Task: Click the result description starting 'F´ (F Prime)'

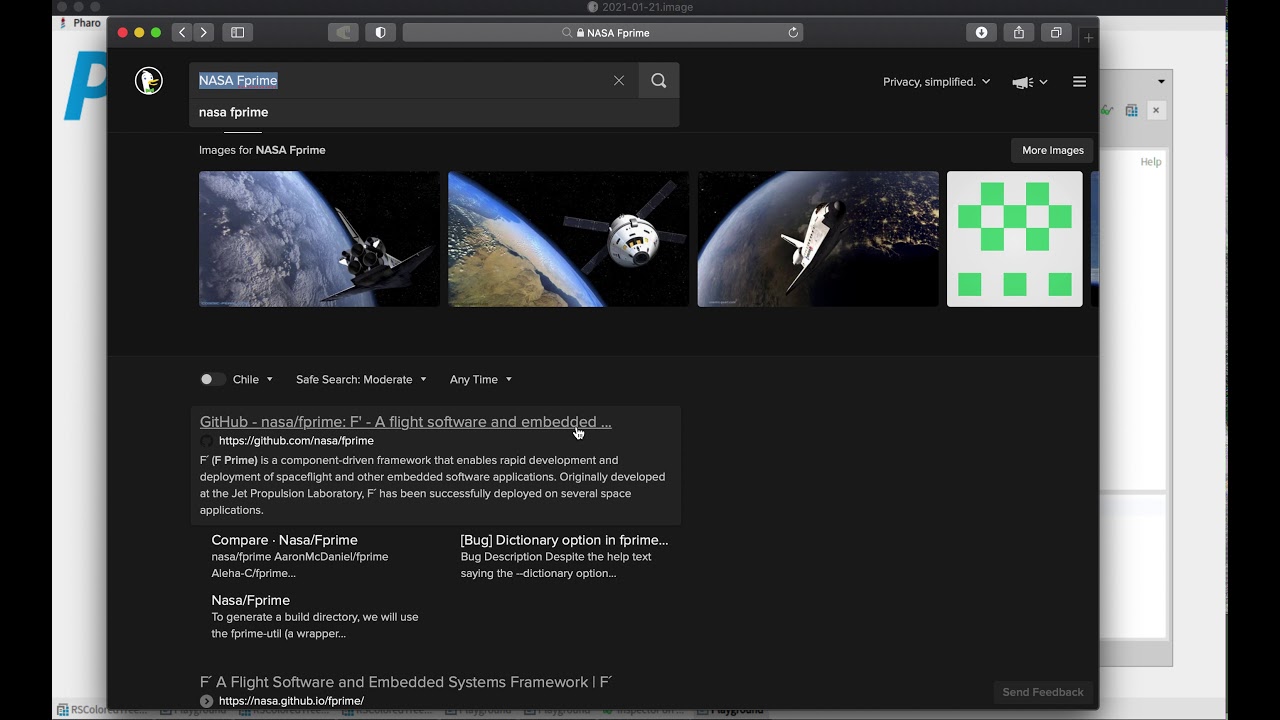Action: tap(432, 485)
